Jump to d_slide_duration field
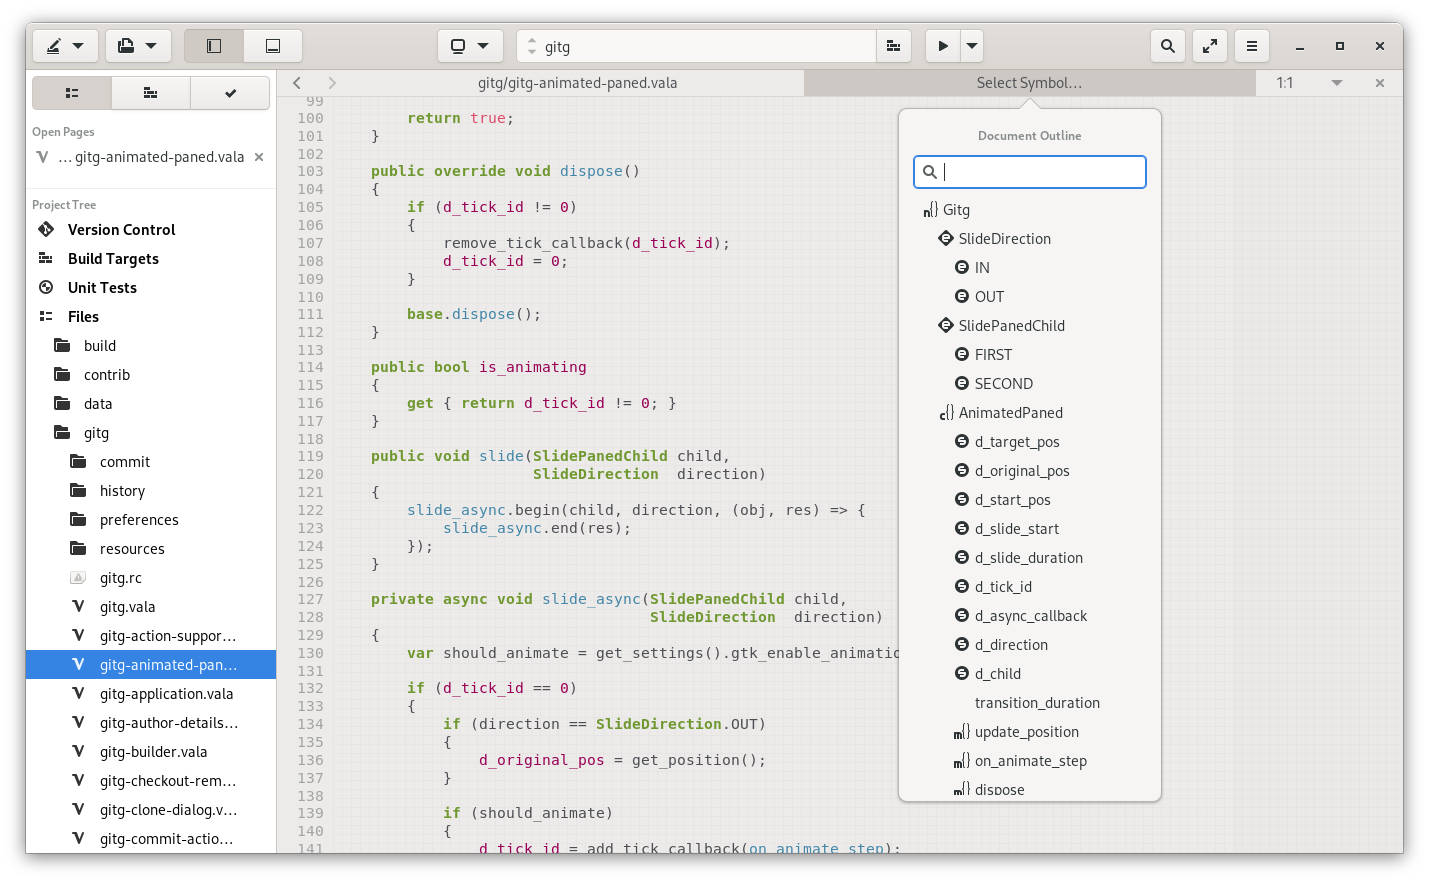The height and width of the screenshot is (882, 1429). pos(1030,558)
